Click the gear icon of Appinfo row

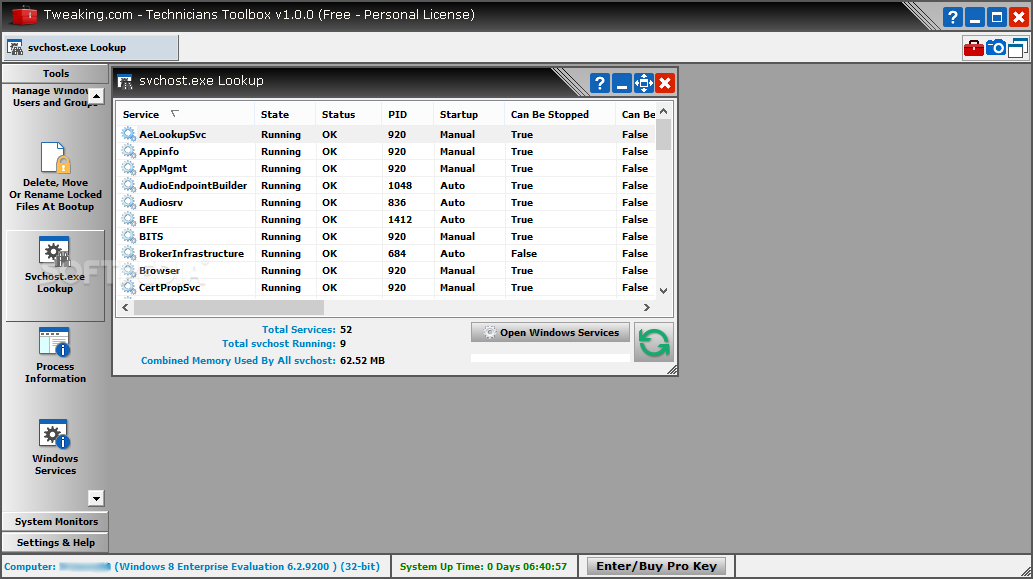pyautogui.click(x=129, y=152)
